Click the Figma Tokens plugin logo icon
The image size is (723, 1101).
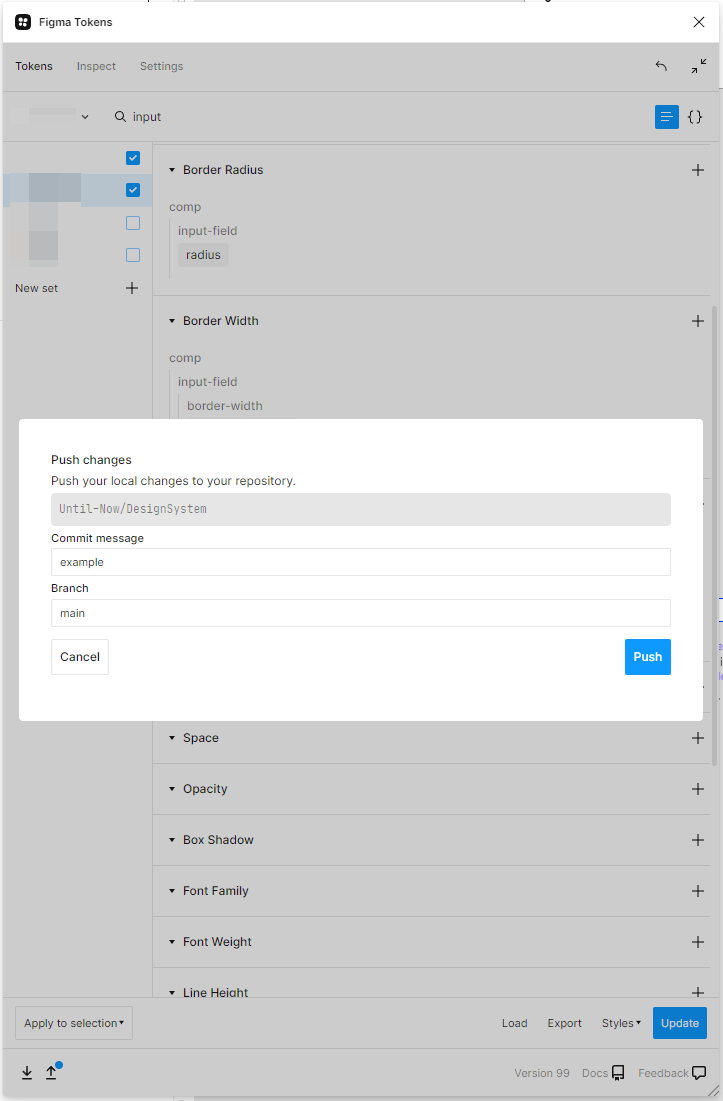point(23,21)
